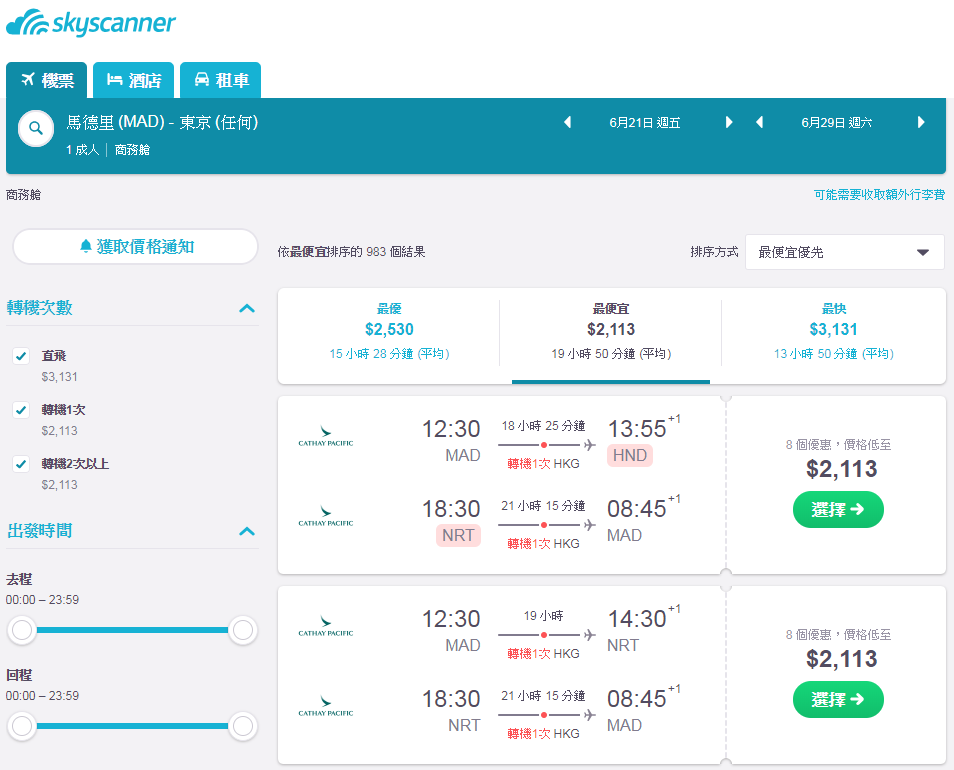Open the search magnifier icon
Viewport: 954px width, 770px height.
[x=36, y=128]
